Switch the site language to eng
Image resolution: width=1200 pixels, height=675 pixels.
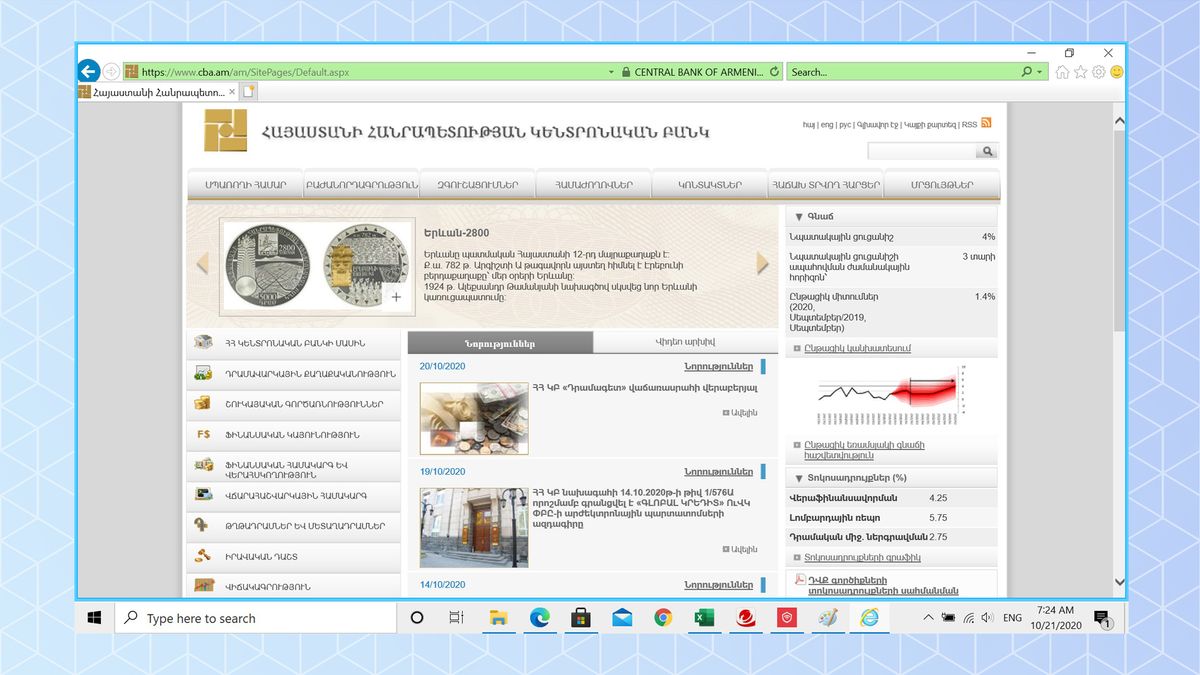click(x=827, y=123)
